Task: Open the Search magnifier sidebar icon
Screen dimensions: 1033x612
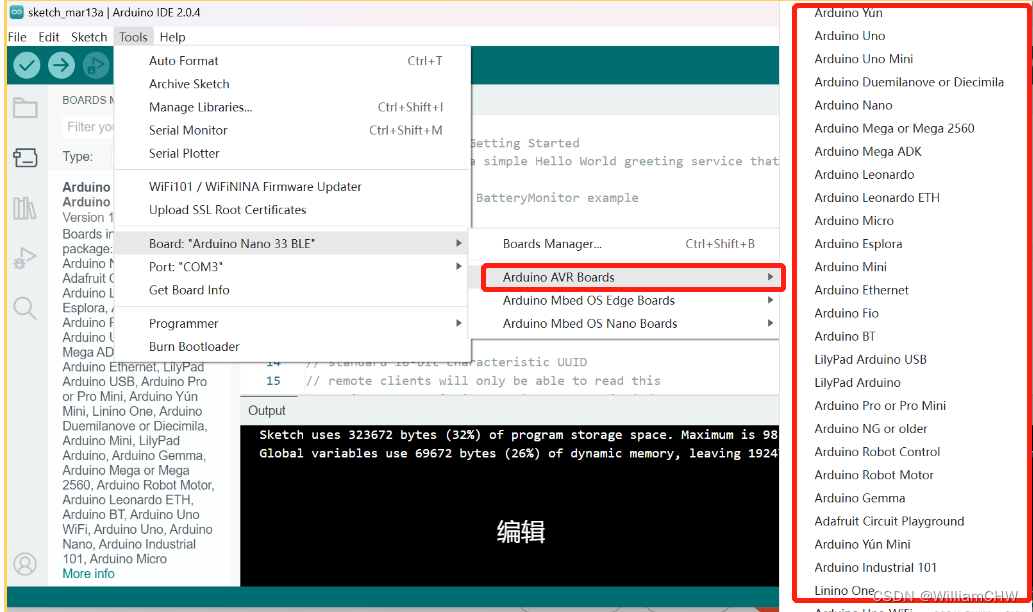Action: pos(25,308)
